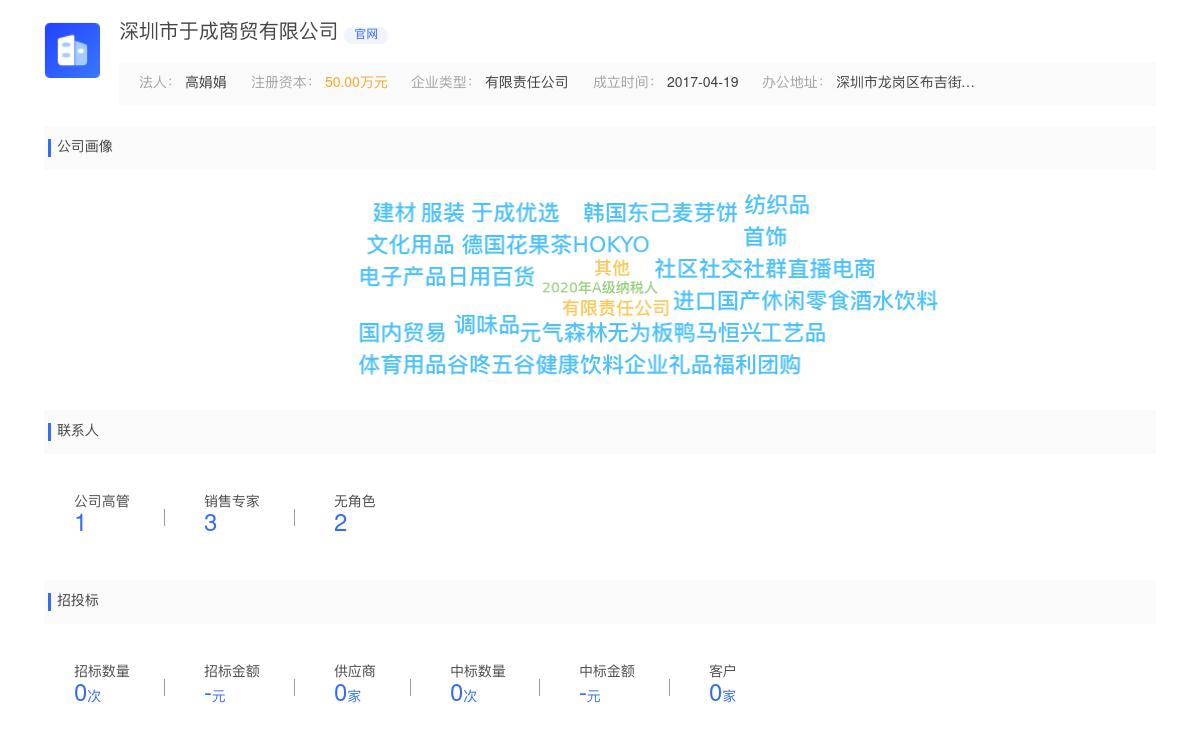Click the company type 有限责任公司 in header
This screenshot has height=752, width=1200.
(527, 82)
